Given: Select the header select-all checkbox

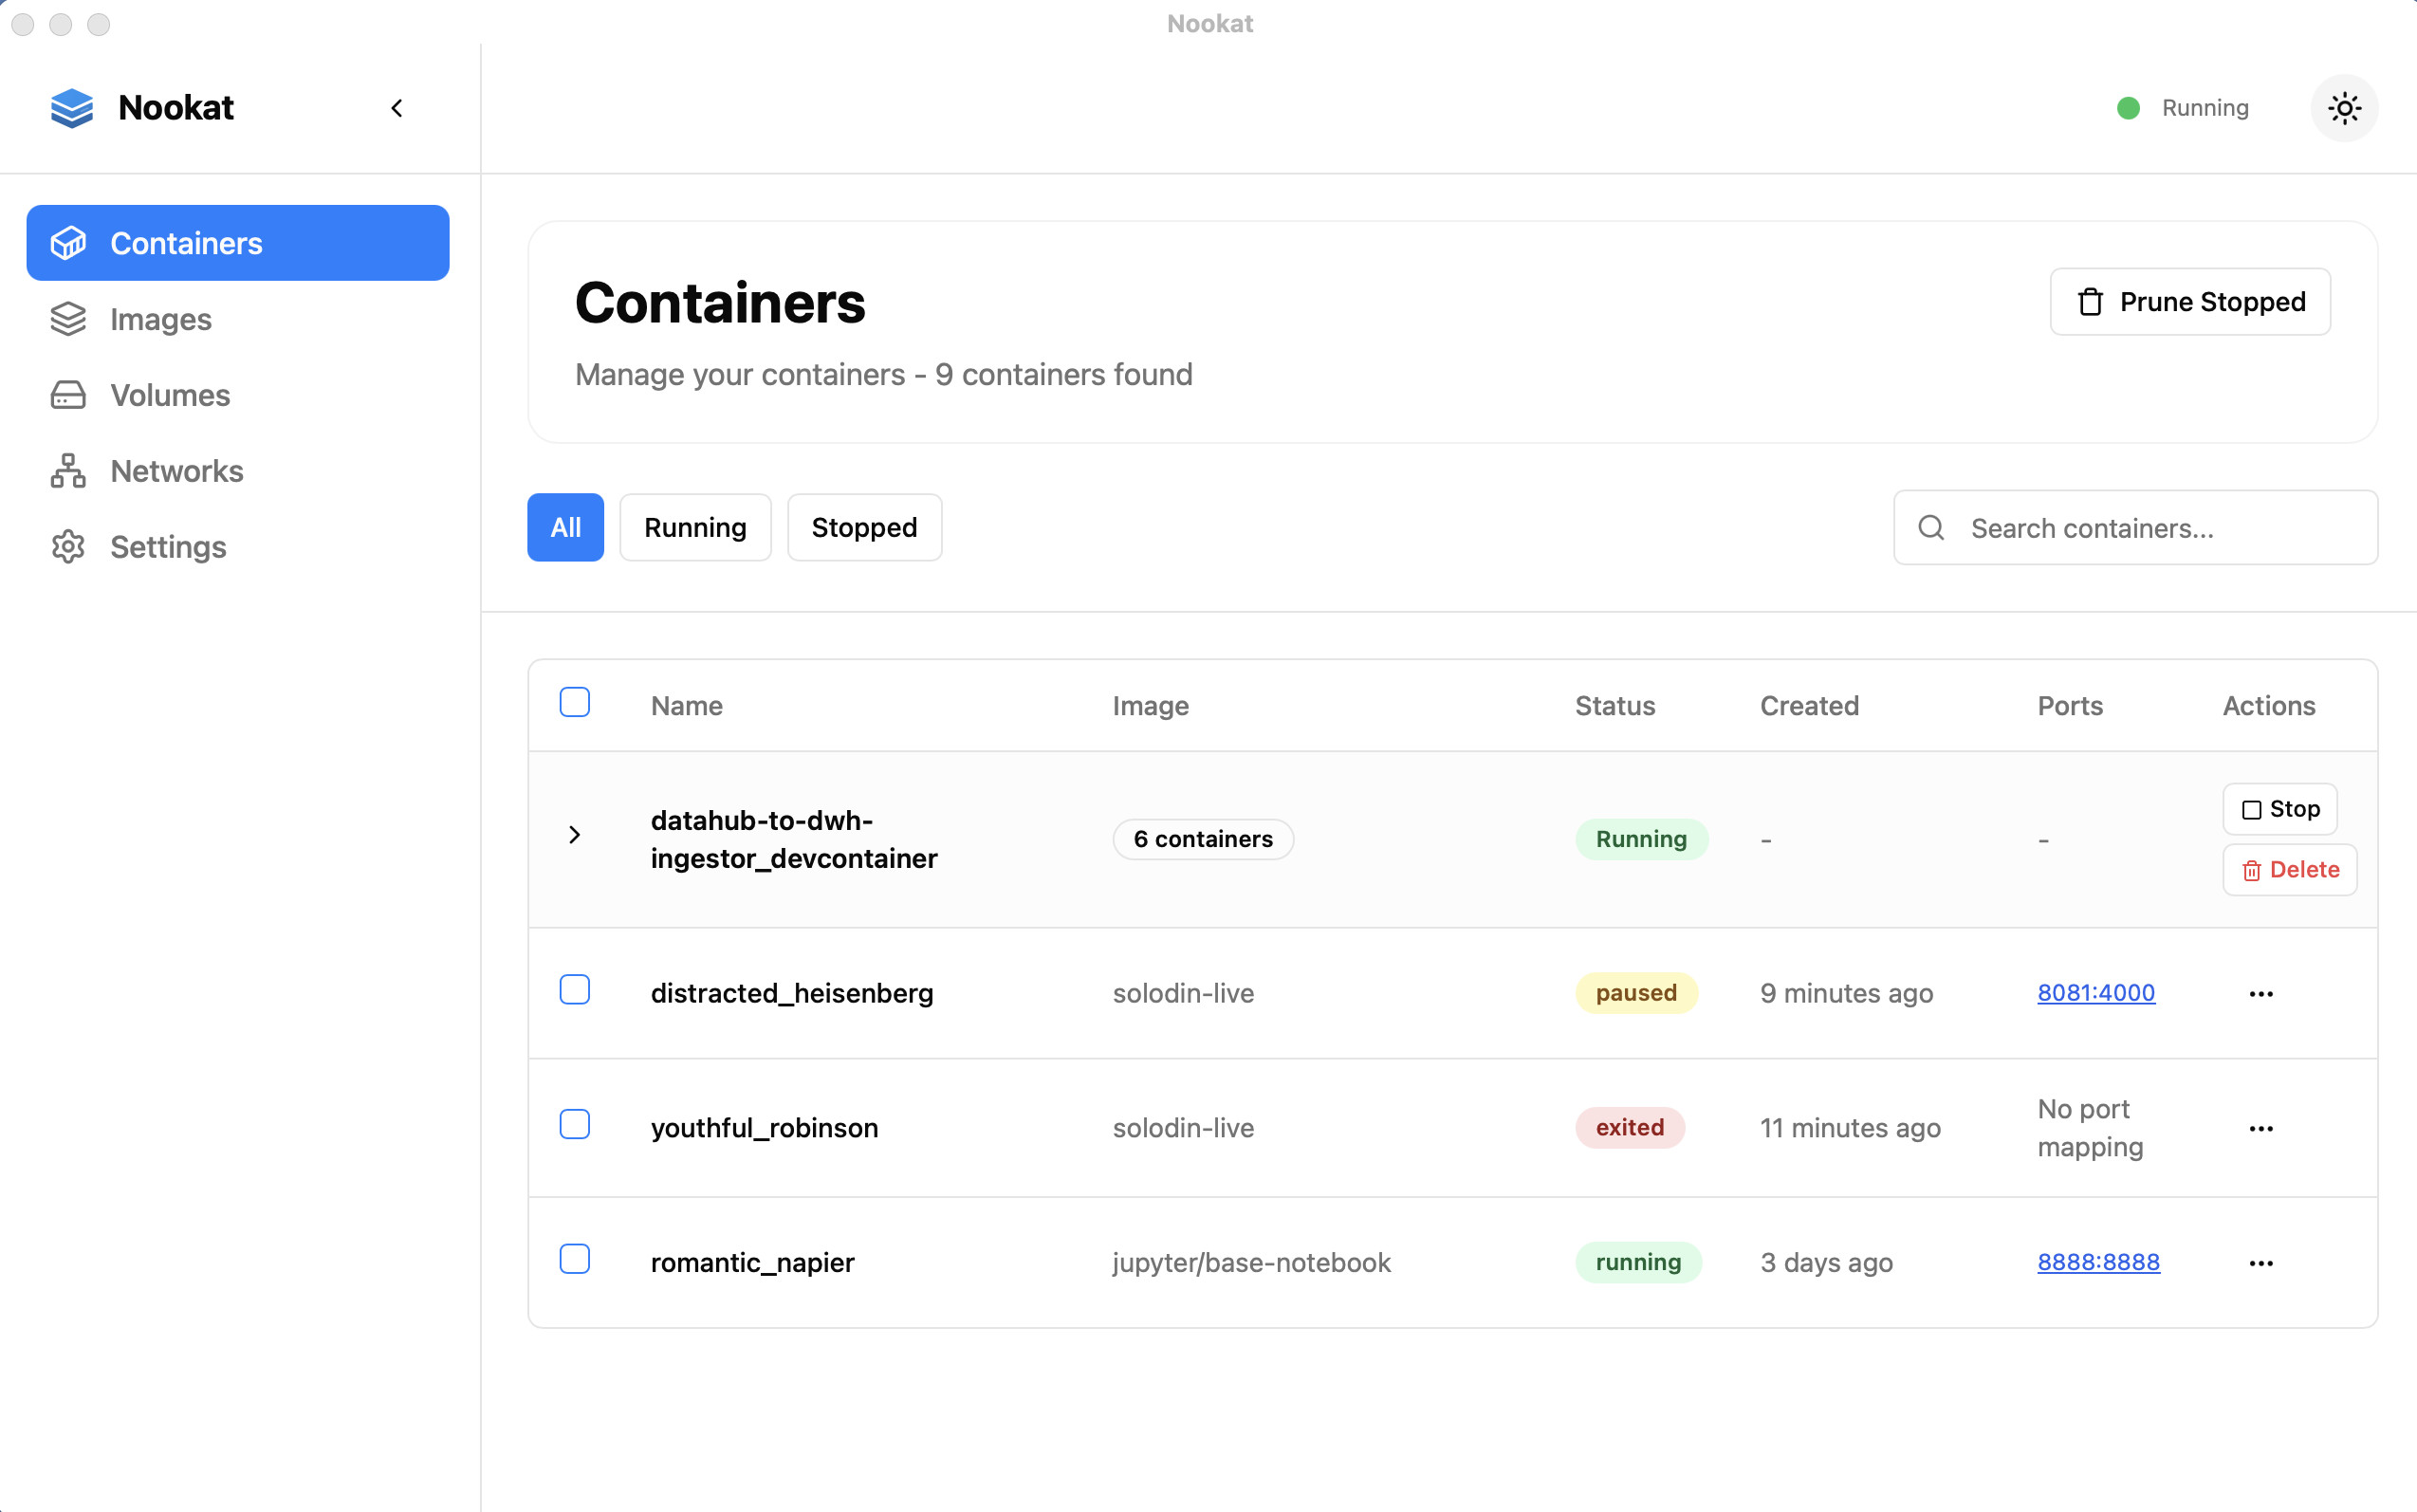Looking at the screenshot, I should 575,703.
